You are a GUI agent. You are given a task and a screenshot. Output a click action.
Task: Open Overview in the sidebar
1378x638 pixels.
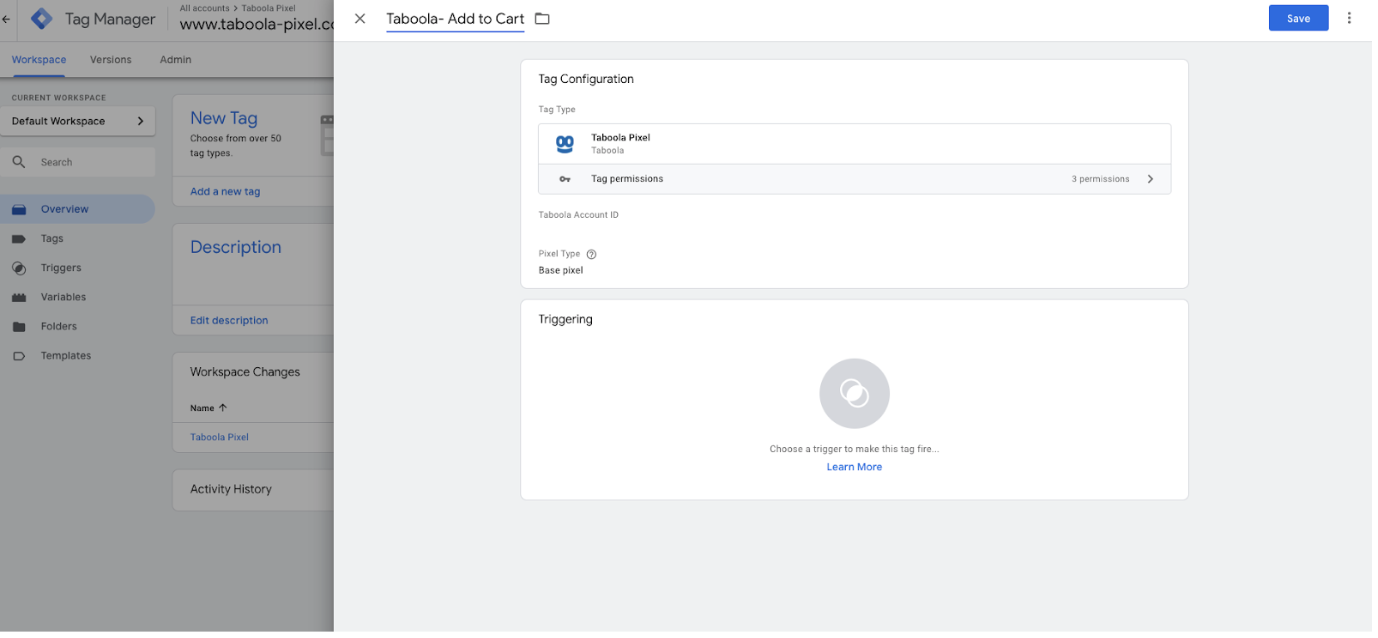(x=78, y=209)
